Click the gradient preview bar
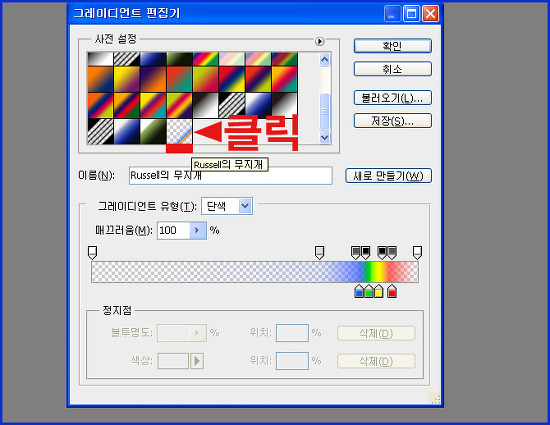Viewport: 550px width, 425px height. (255, 272)
